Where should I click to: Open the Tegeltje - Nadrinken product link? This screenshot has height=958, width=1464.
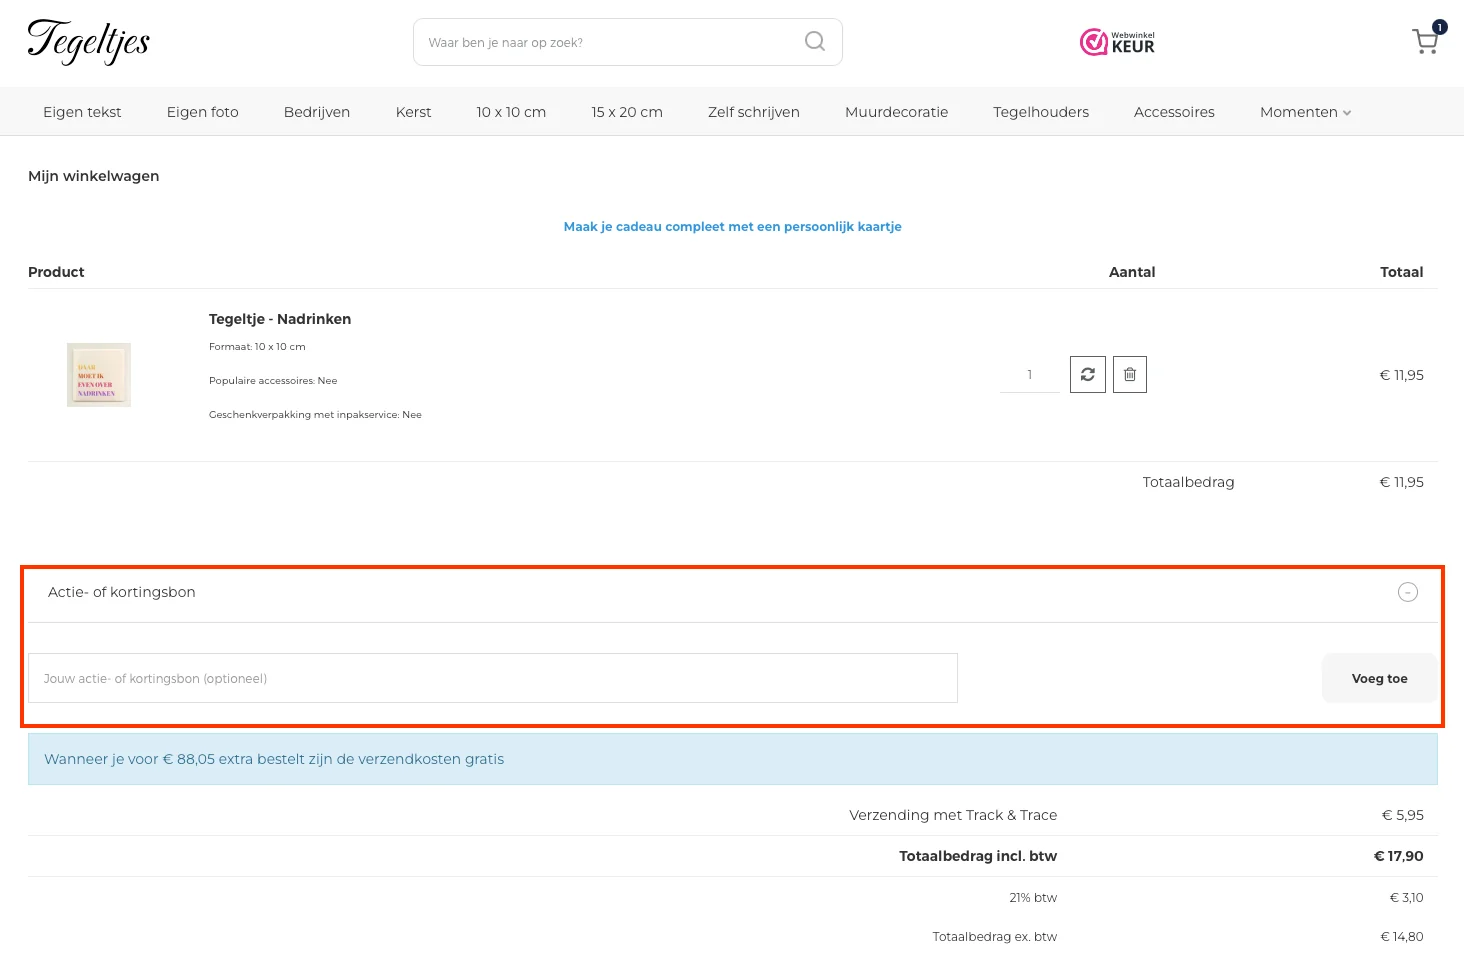[279, 319]
